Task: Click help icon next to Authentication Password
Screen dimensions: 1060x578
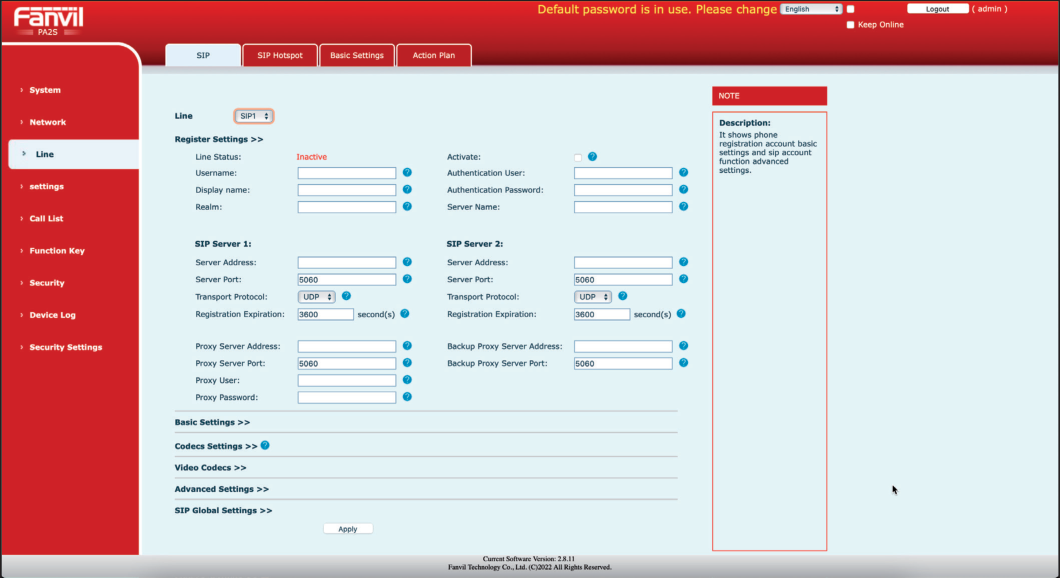Action: [683, 190]
